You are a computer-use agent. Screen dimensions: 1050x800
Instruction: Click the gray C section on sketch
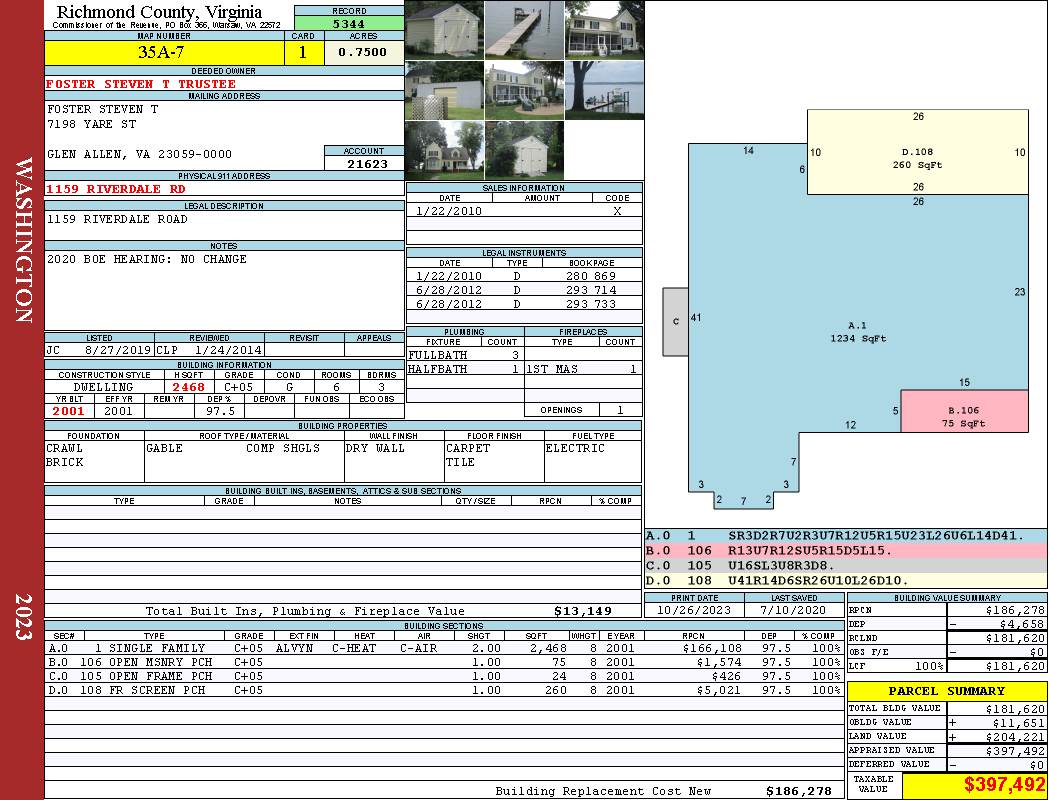[676, 321]
